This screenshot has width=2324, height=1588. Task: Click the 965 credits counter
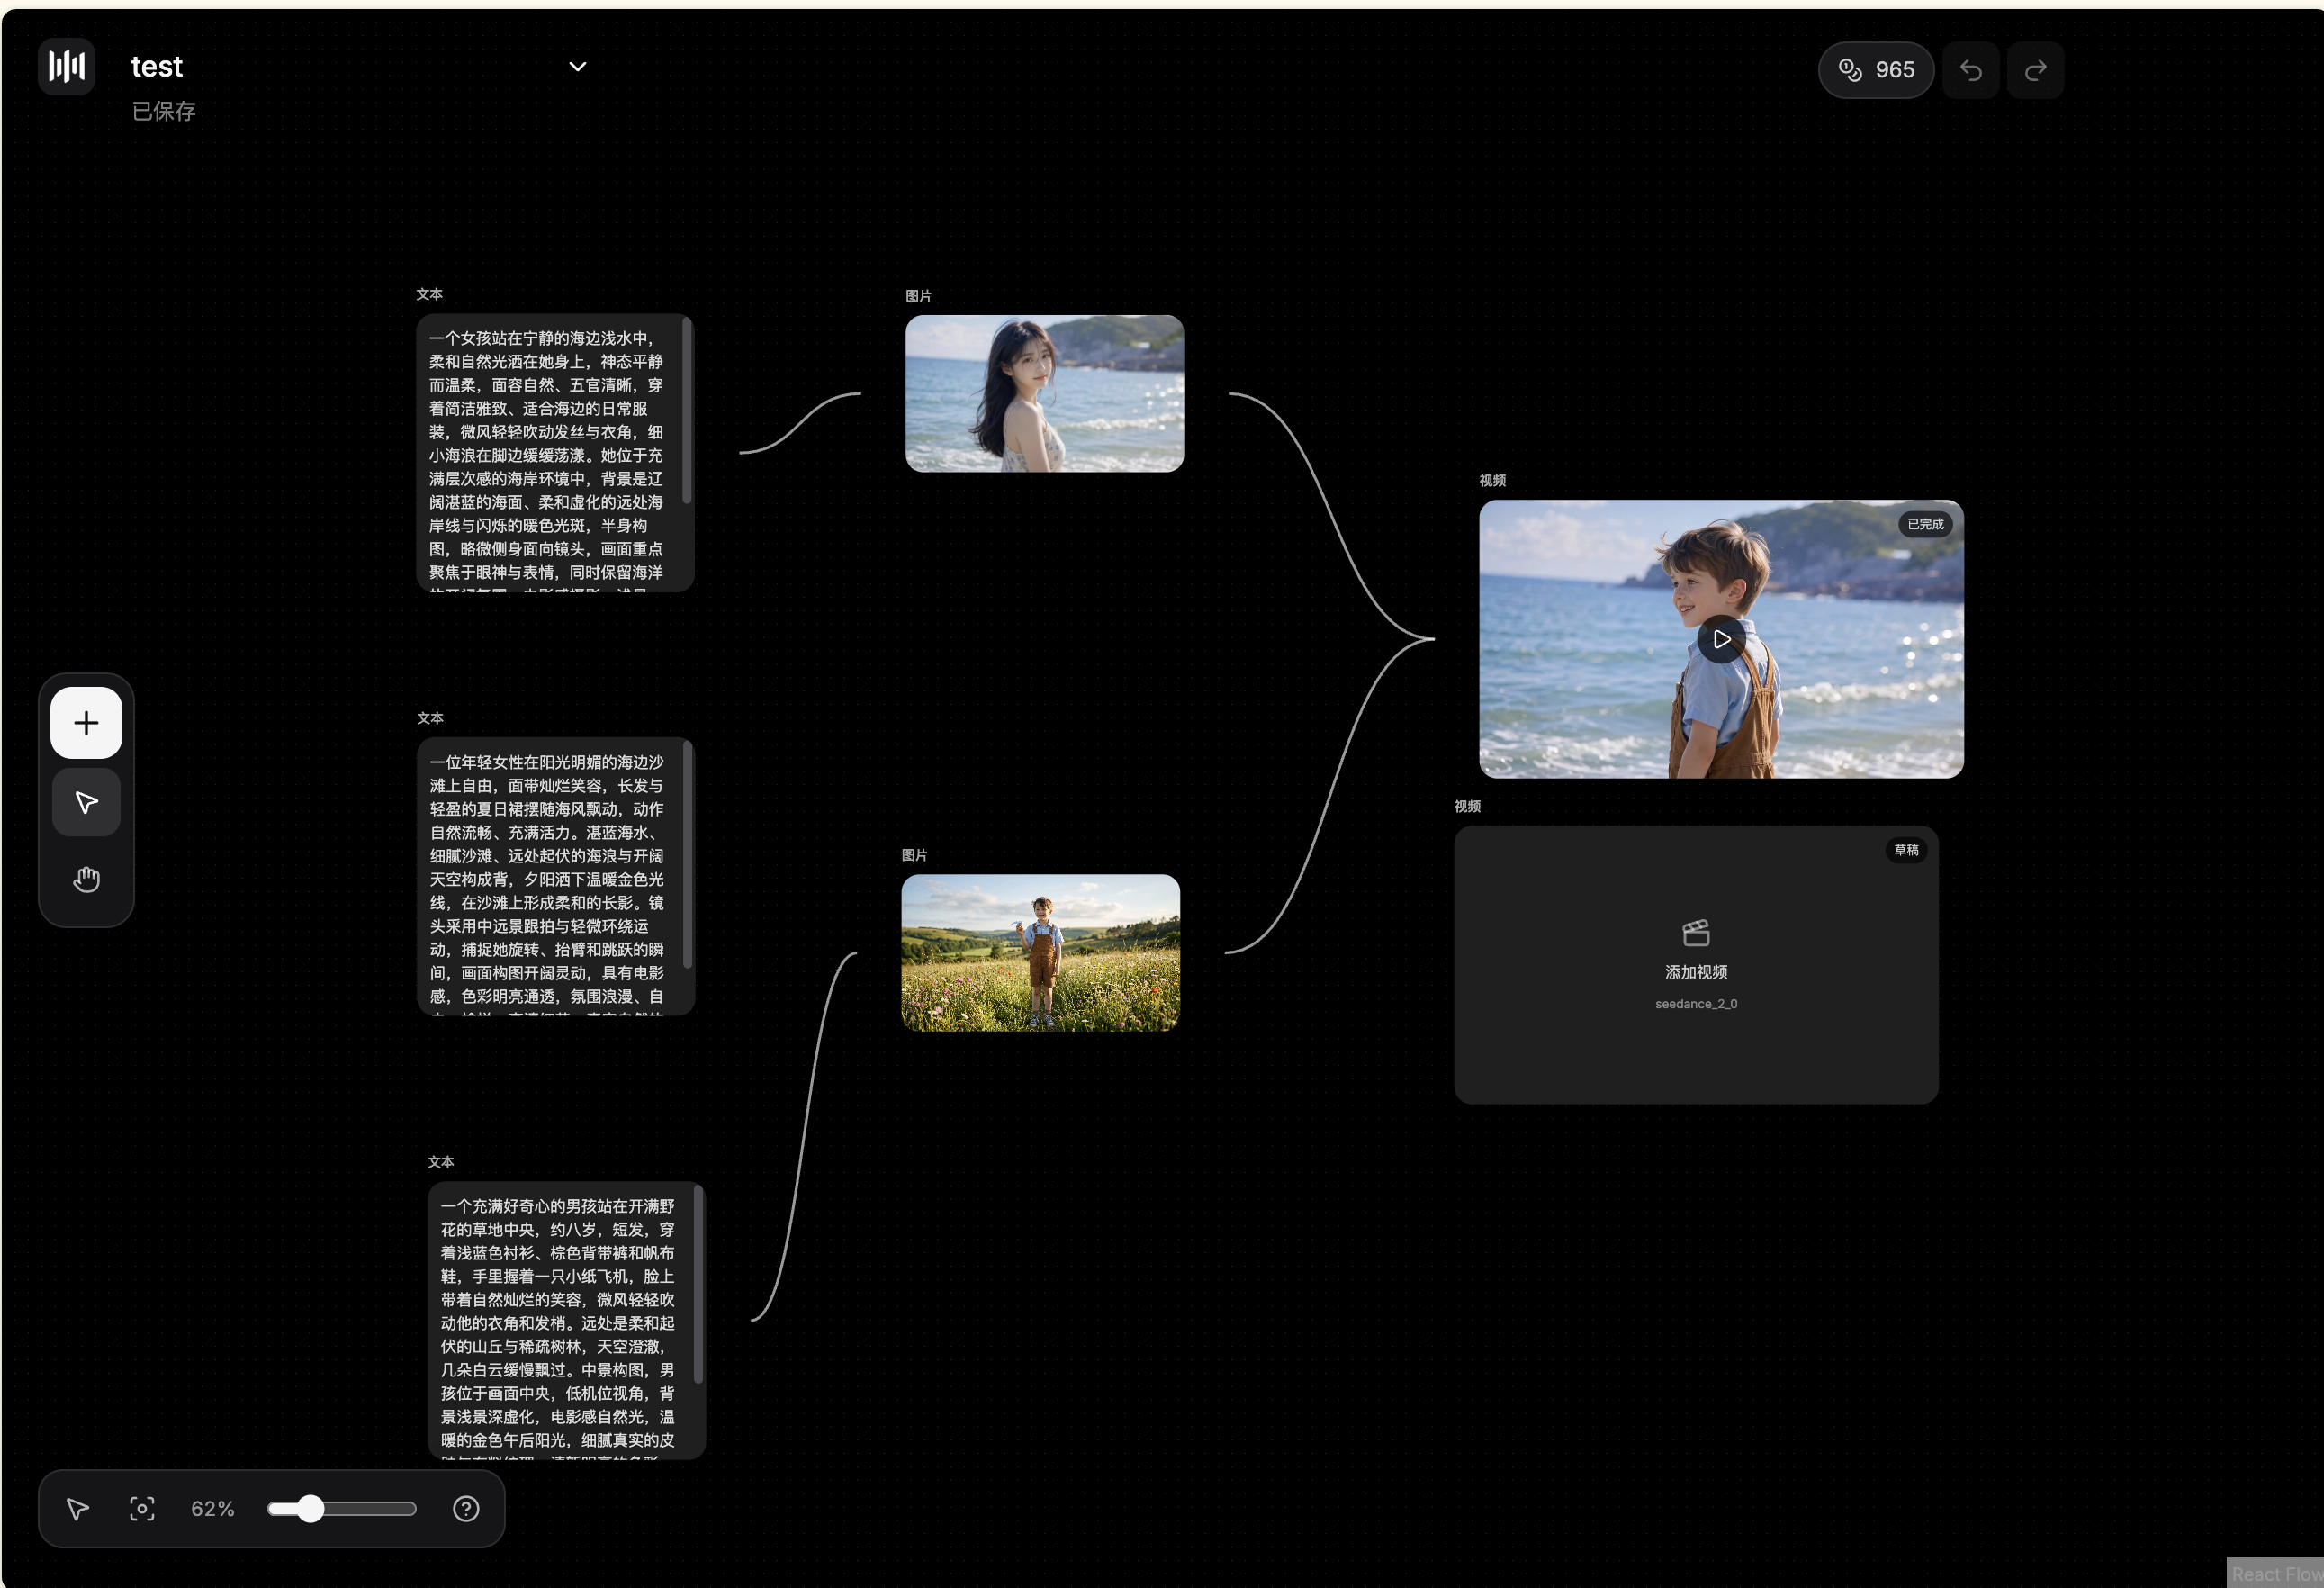[1875, 70]
